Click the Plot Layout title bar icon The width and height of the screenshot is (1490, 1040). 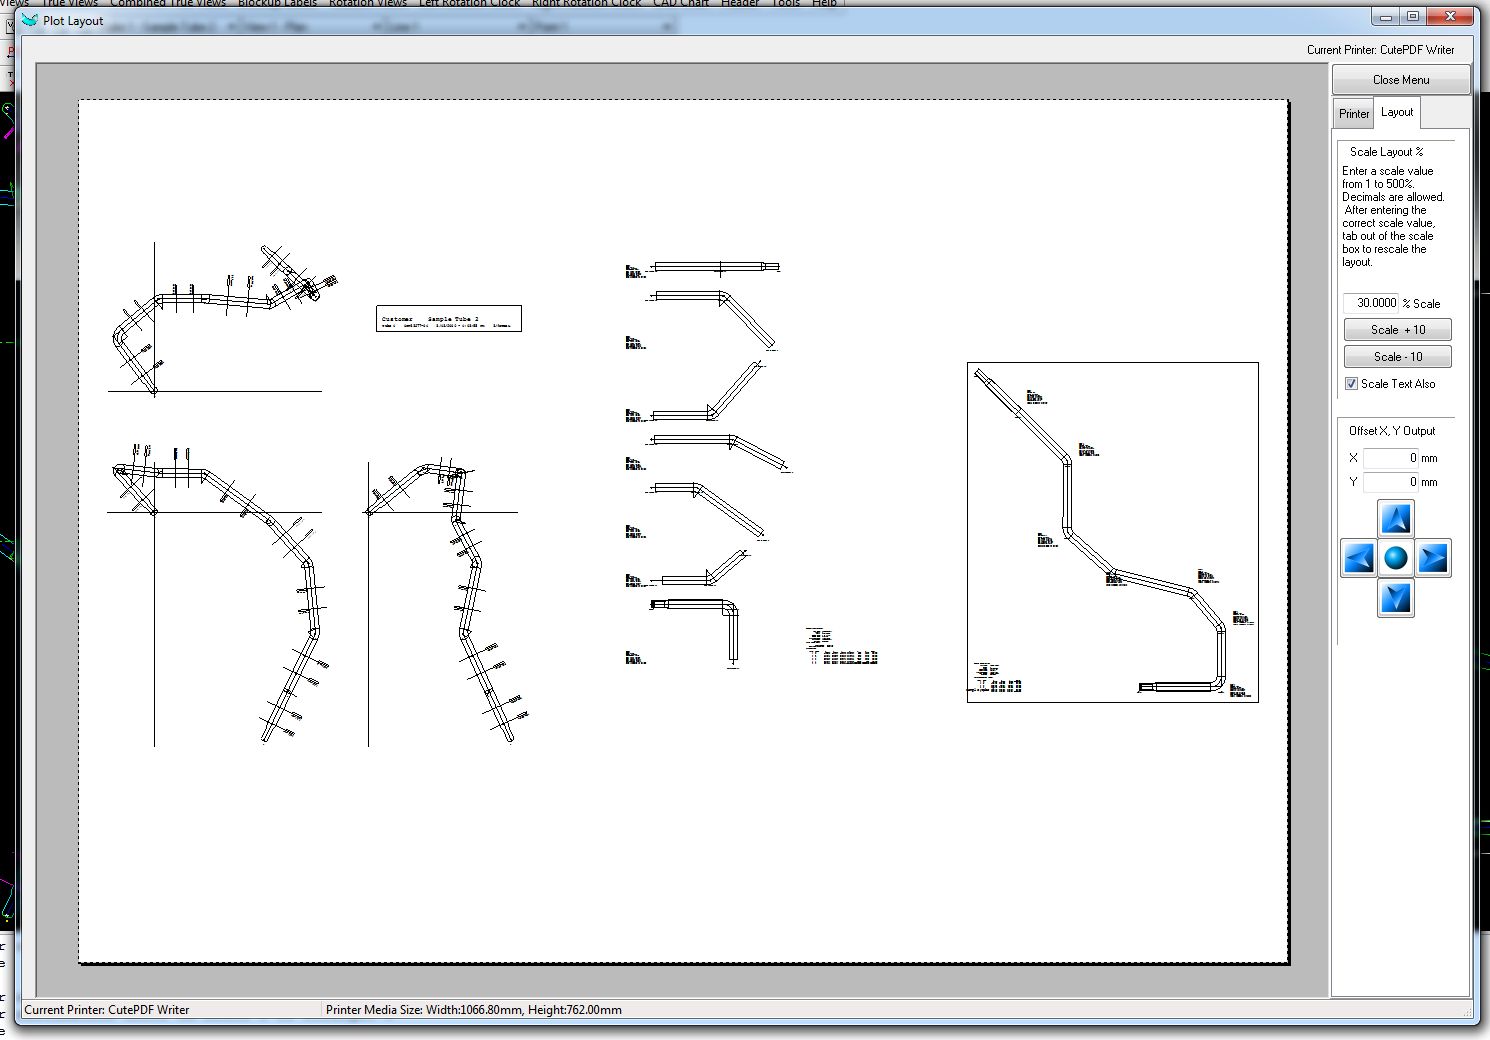pos(30,20)
